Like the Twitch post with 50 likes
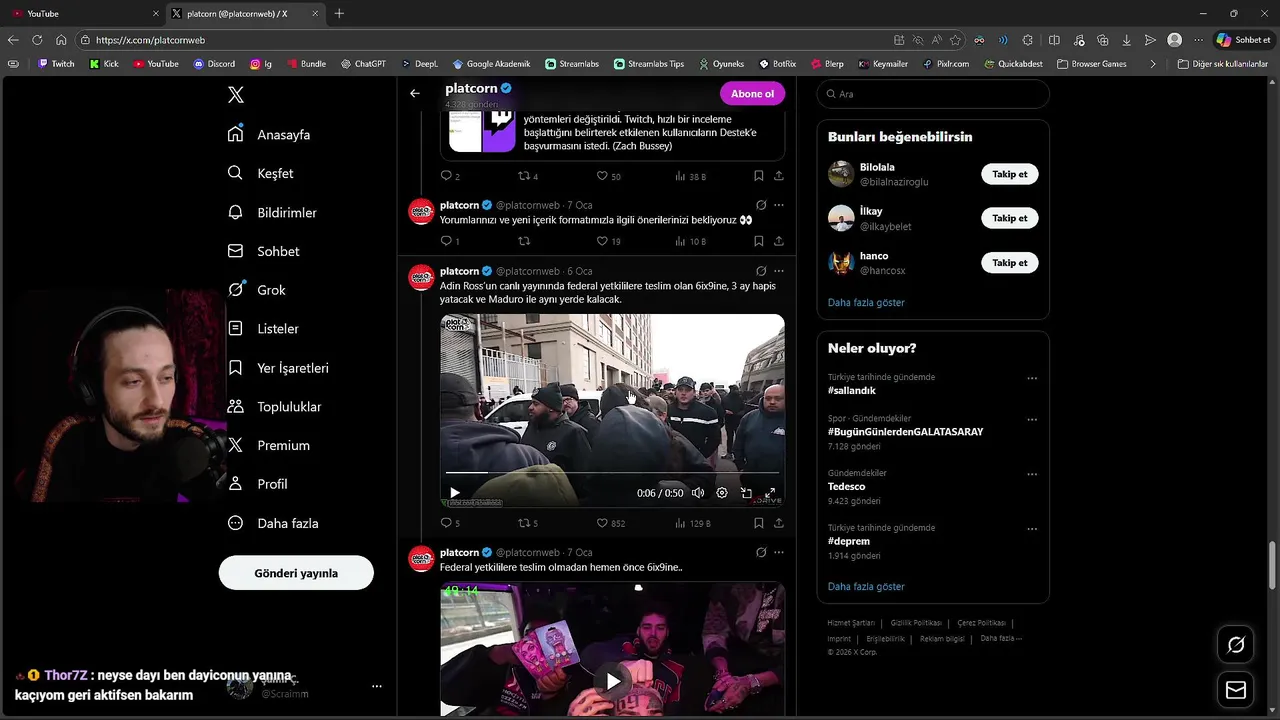 608,176
